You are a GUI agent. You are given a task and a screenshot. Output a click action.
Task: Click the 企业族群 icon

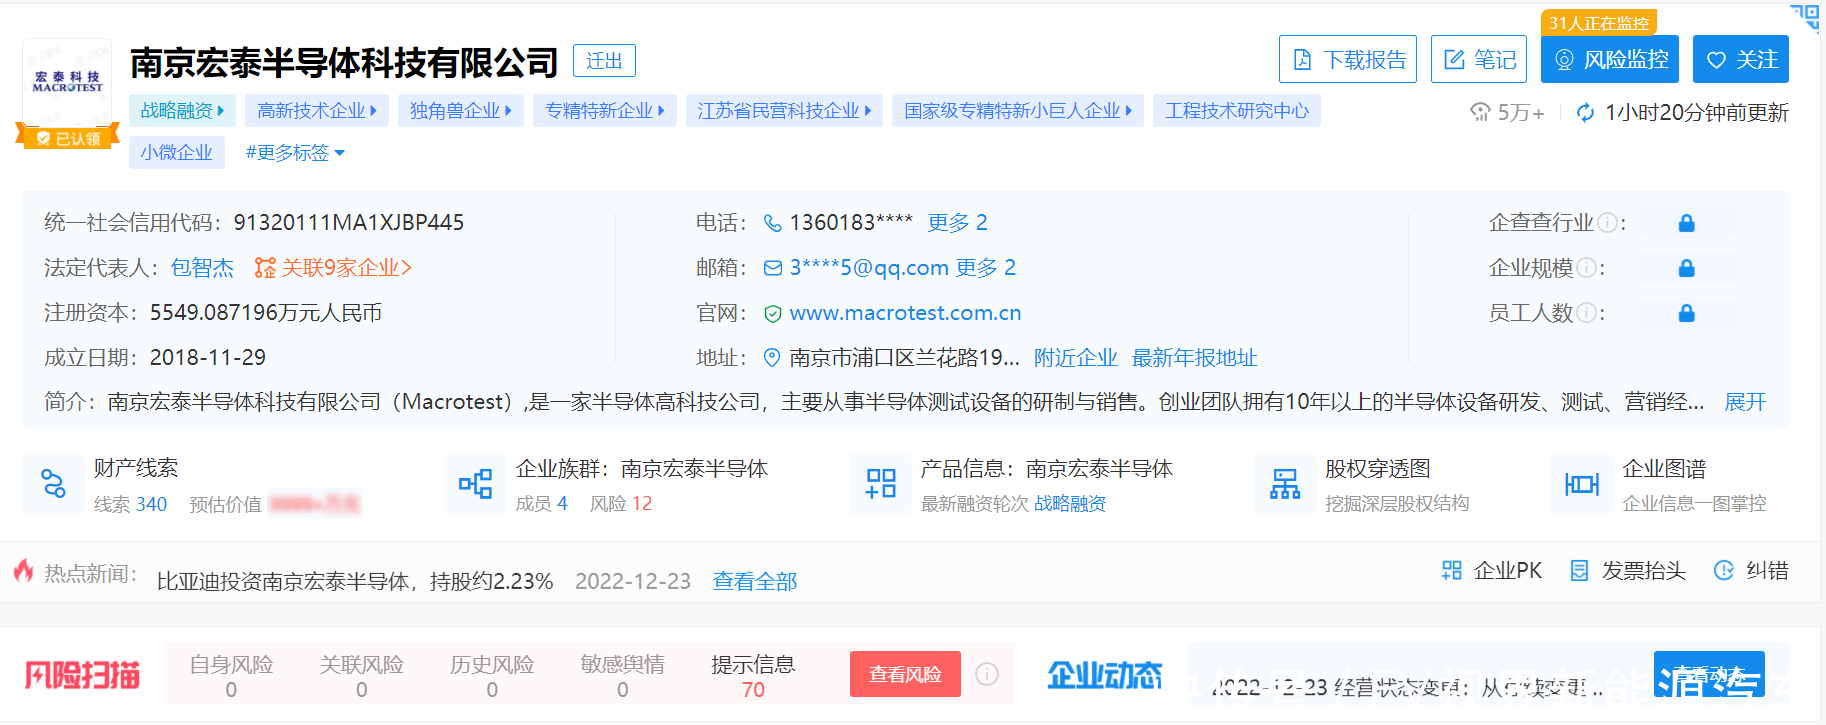point(475,484)
